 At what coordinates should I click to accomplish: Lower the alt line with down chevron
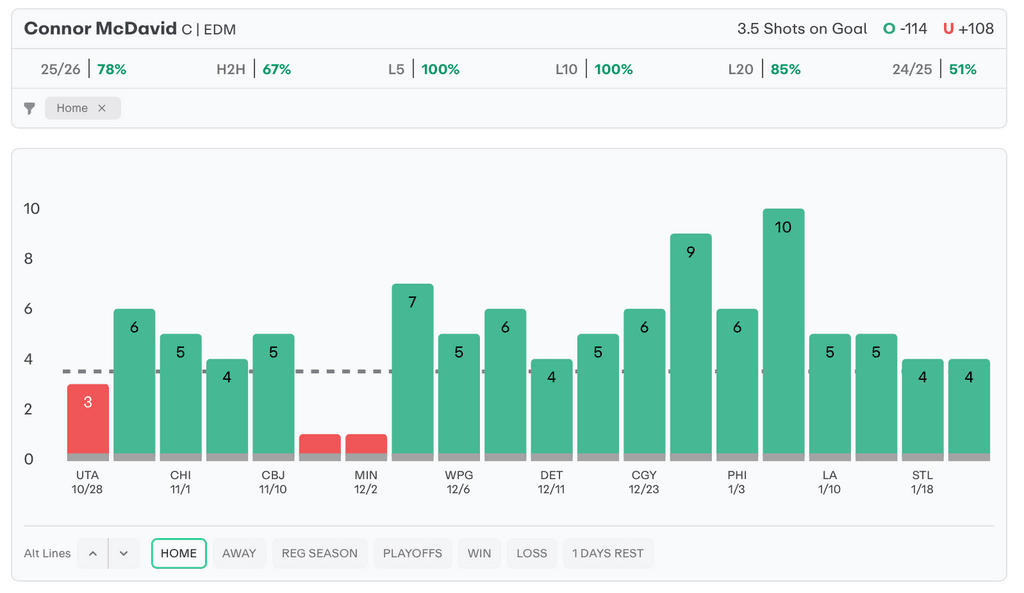pyautogui.click(x=124, y=553)
